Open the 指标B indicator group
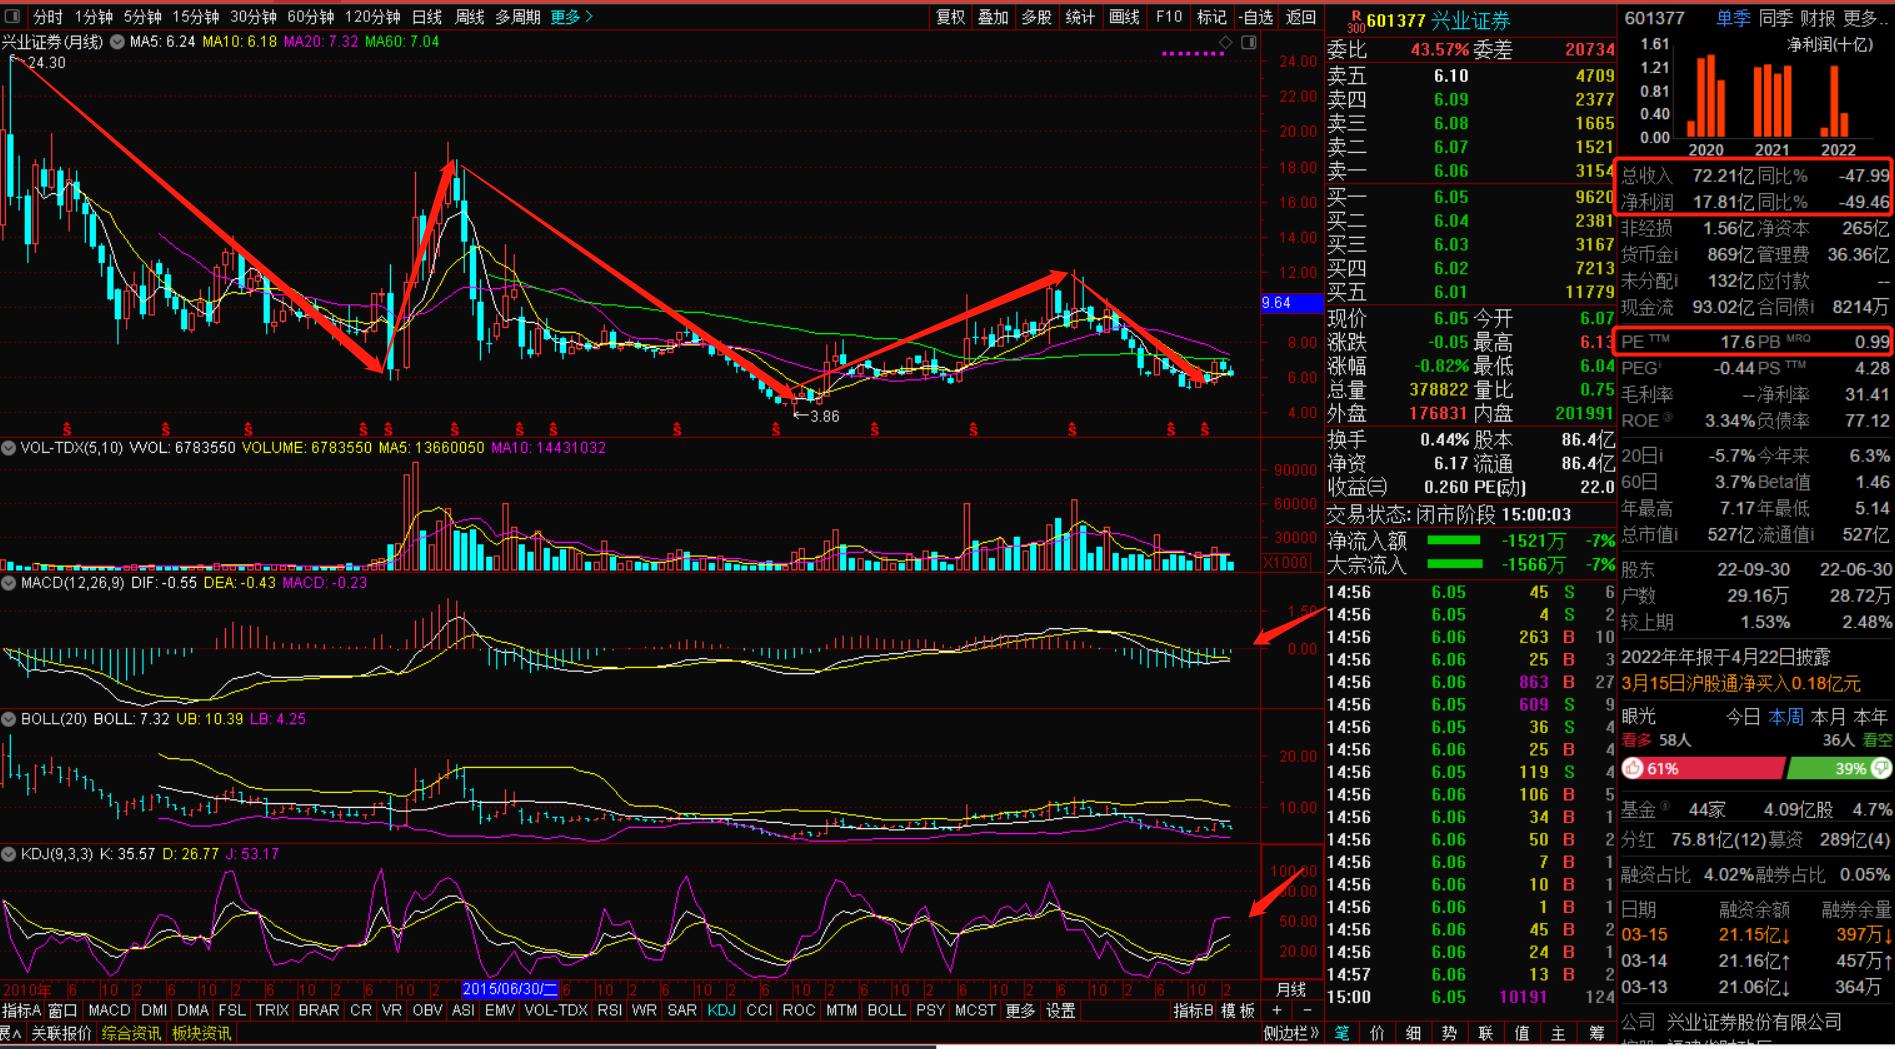Screen dimensions: 1895x1049 click(1193, 1011)
